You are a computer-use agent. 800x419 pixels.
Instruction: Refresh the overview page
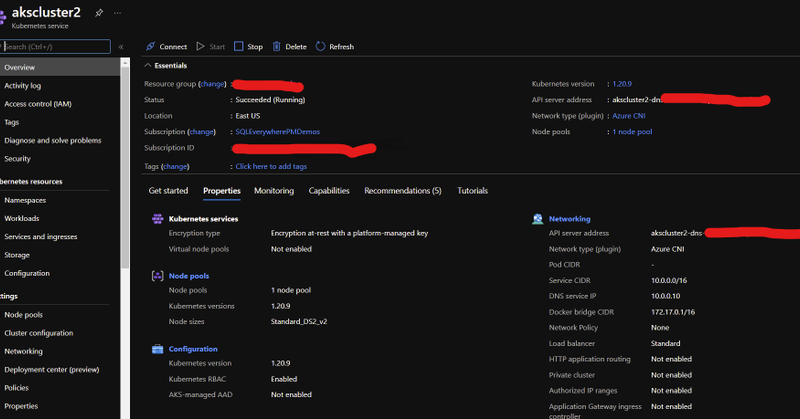[x=335, y=46]
